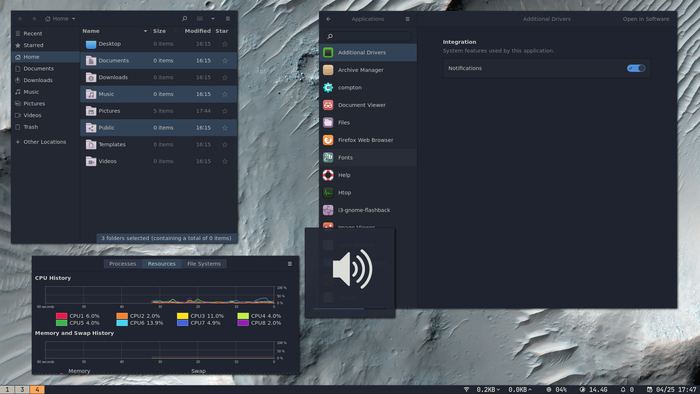The image size is (700, 394).
Task: Toggle the Notifications switch off
Action: tap(636, 68)
